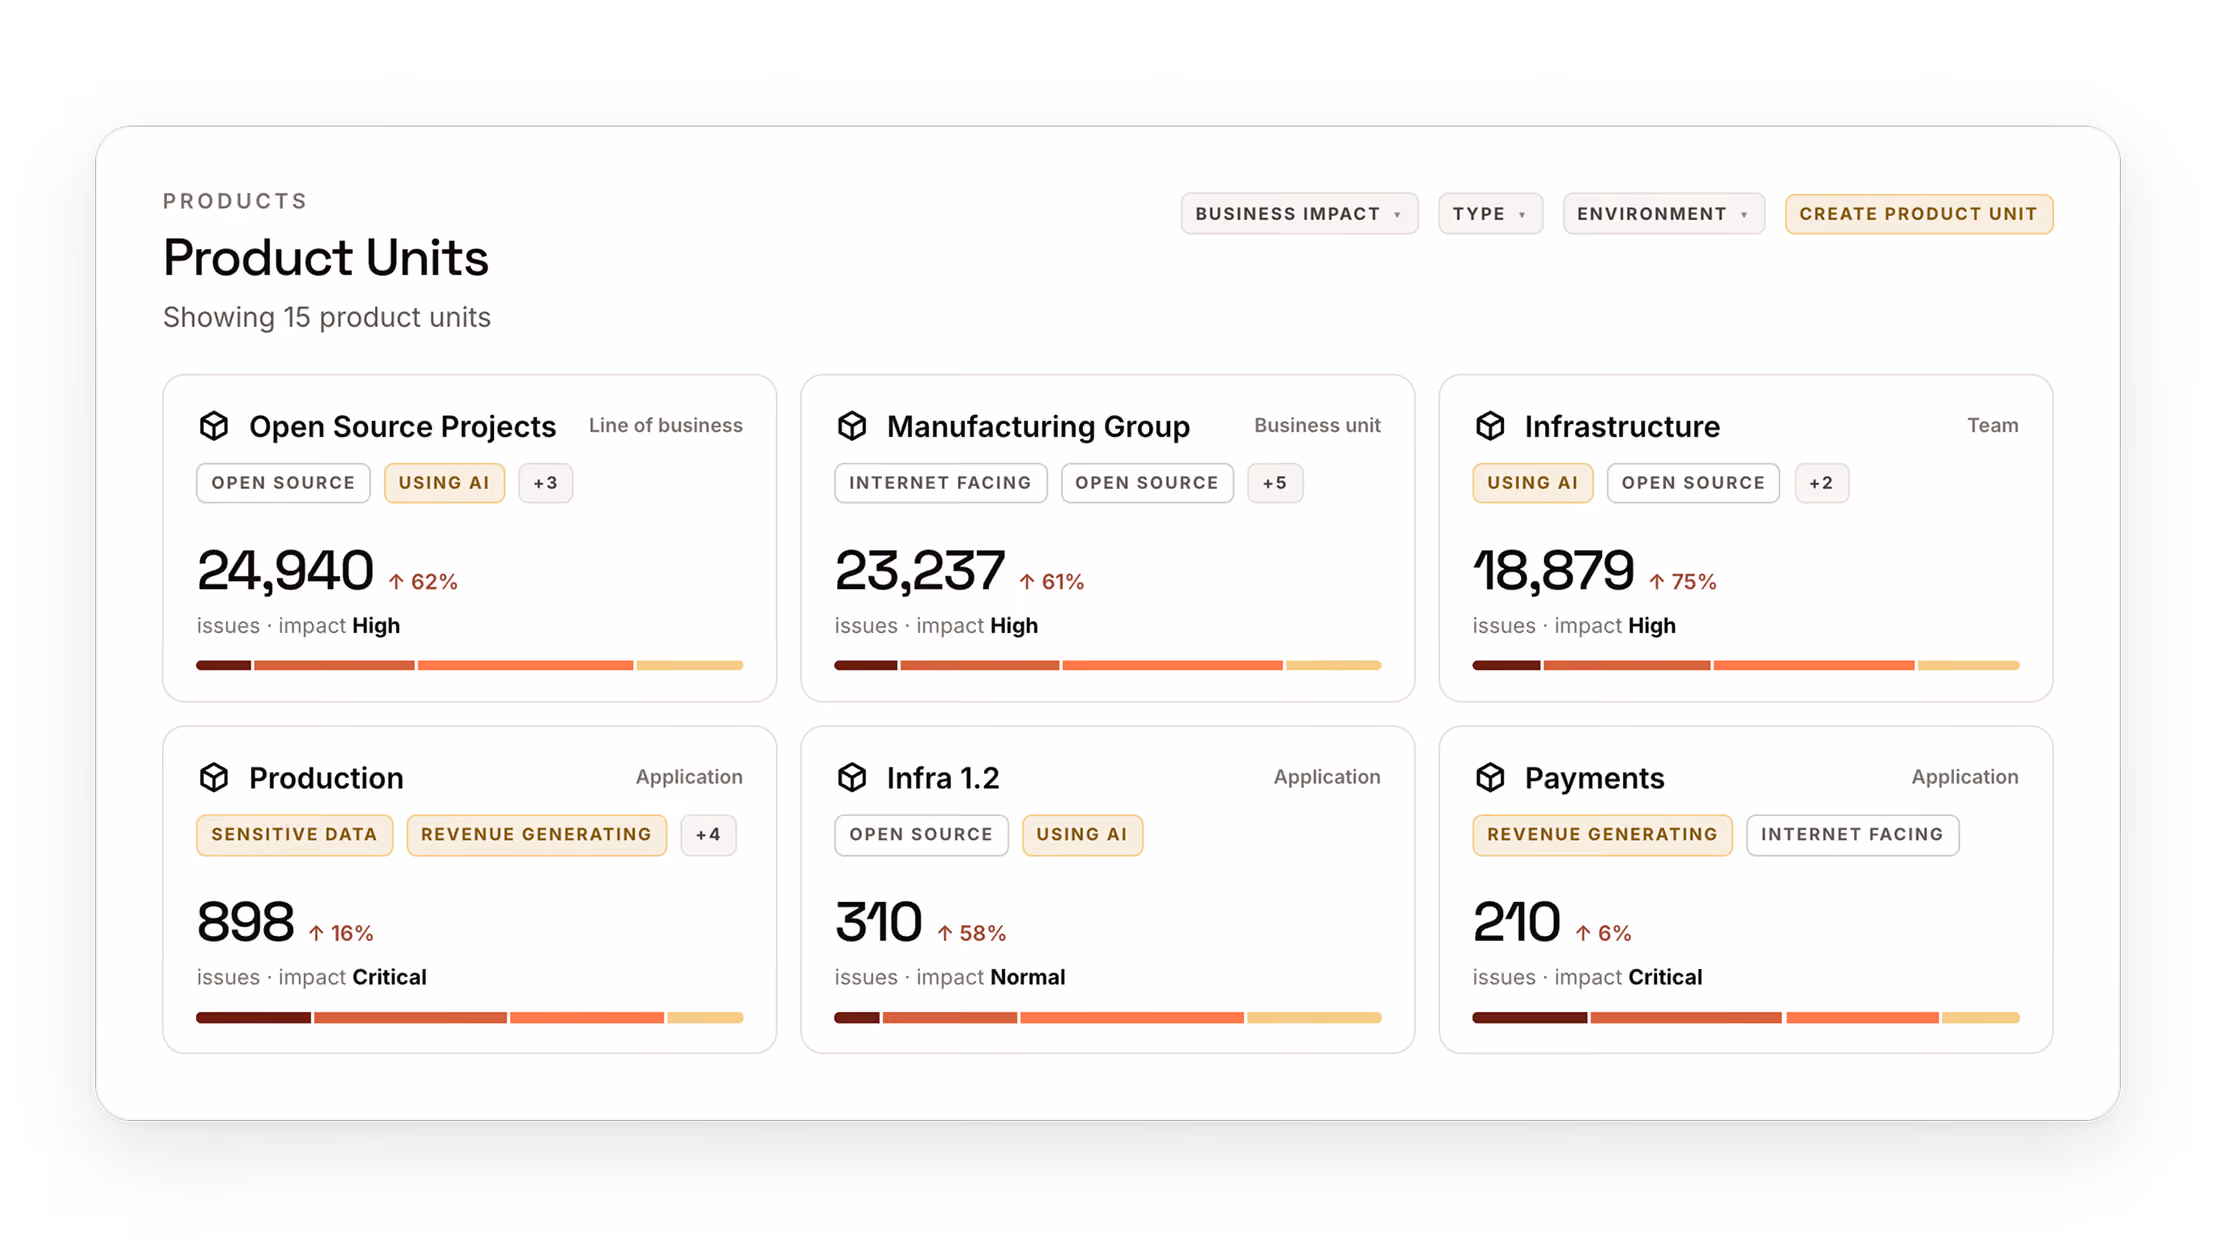Click Open Source tag on Manufacturing Group card
This screenshot has height=1247, width=2216.
click(1147, 483)
